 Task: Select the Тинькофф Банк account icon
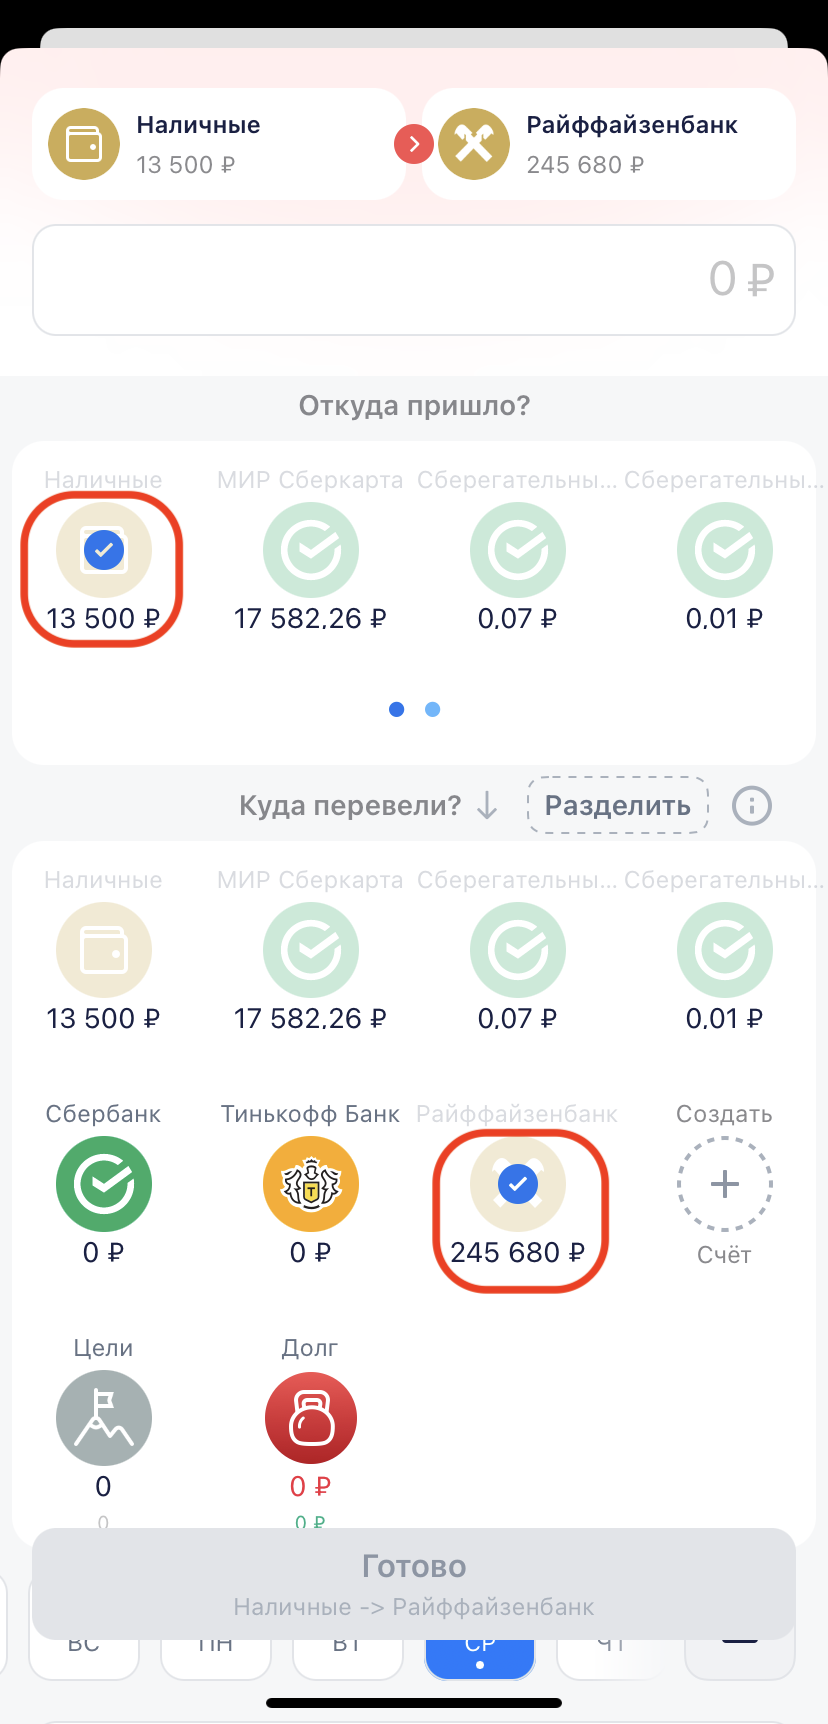[311, 1184]
